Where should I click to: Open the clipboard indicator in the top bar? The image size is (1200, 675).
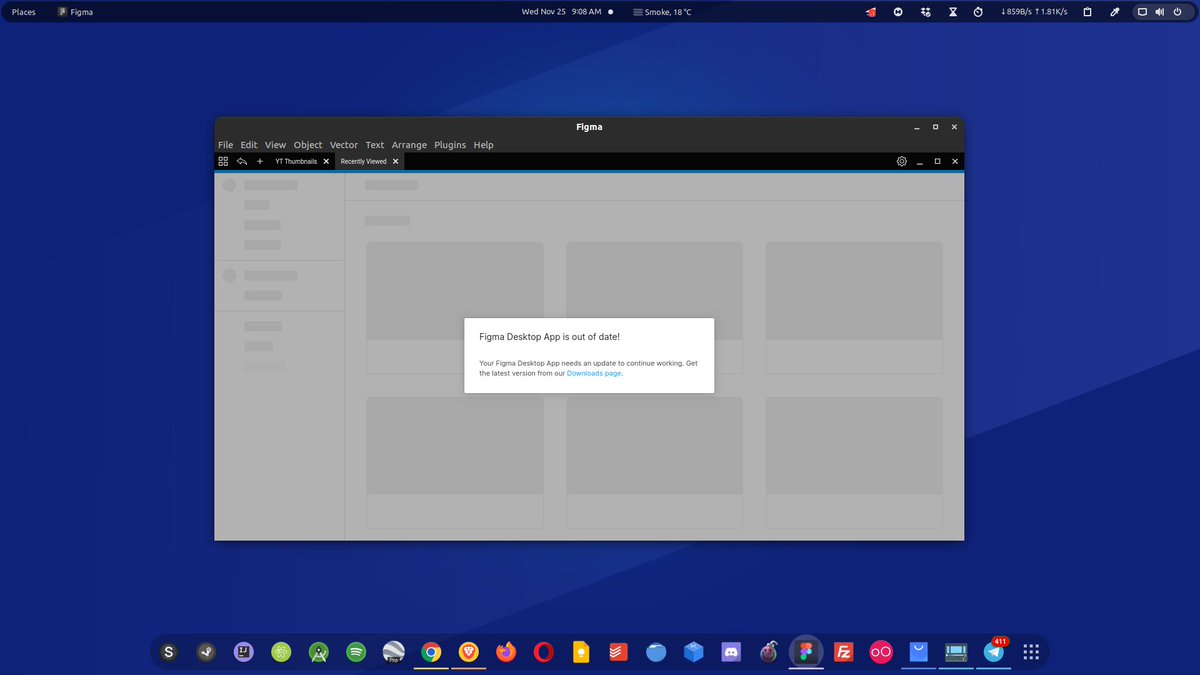[x=1087, y=12]
